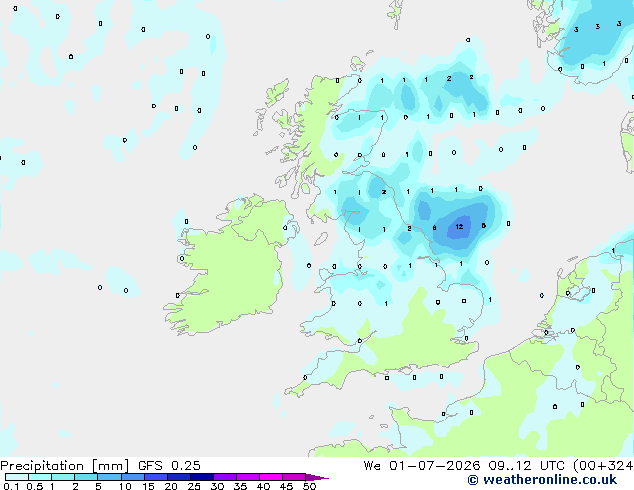
Task: Click the '12' precipitation value on map
Action: pos(459,226)
